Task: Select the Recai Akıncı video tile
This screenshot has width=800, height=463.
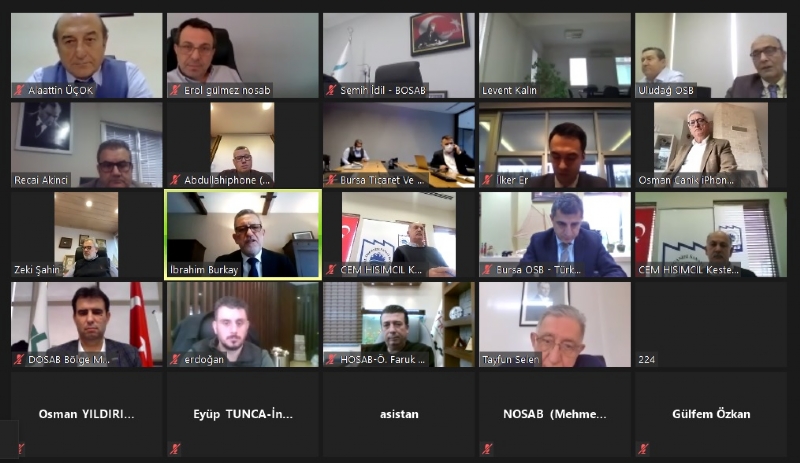Action: (87, 145)
